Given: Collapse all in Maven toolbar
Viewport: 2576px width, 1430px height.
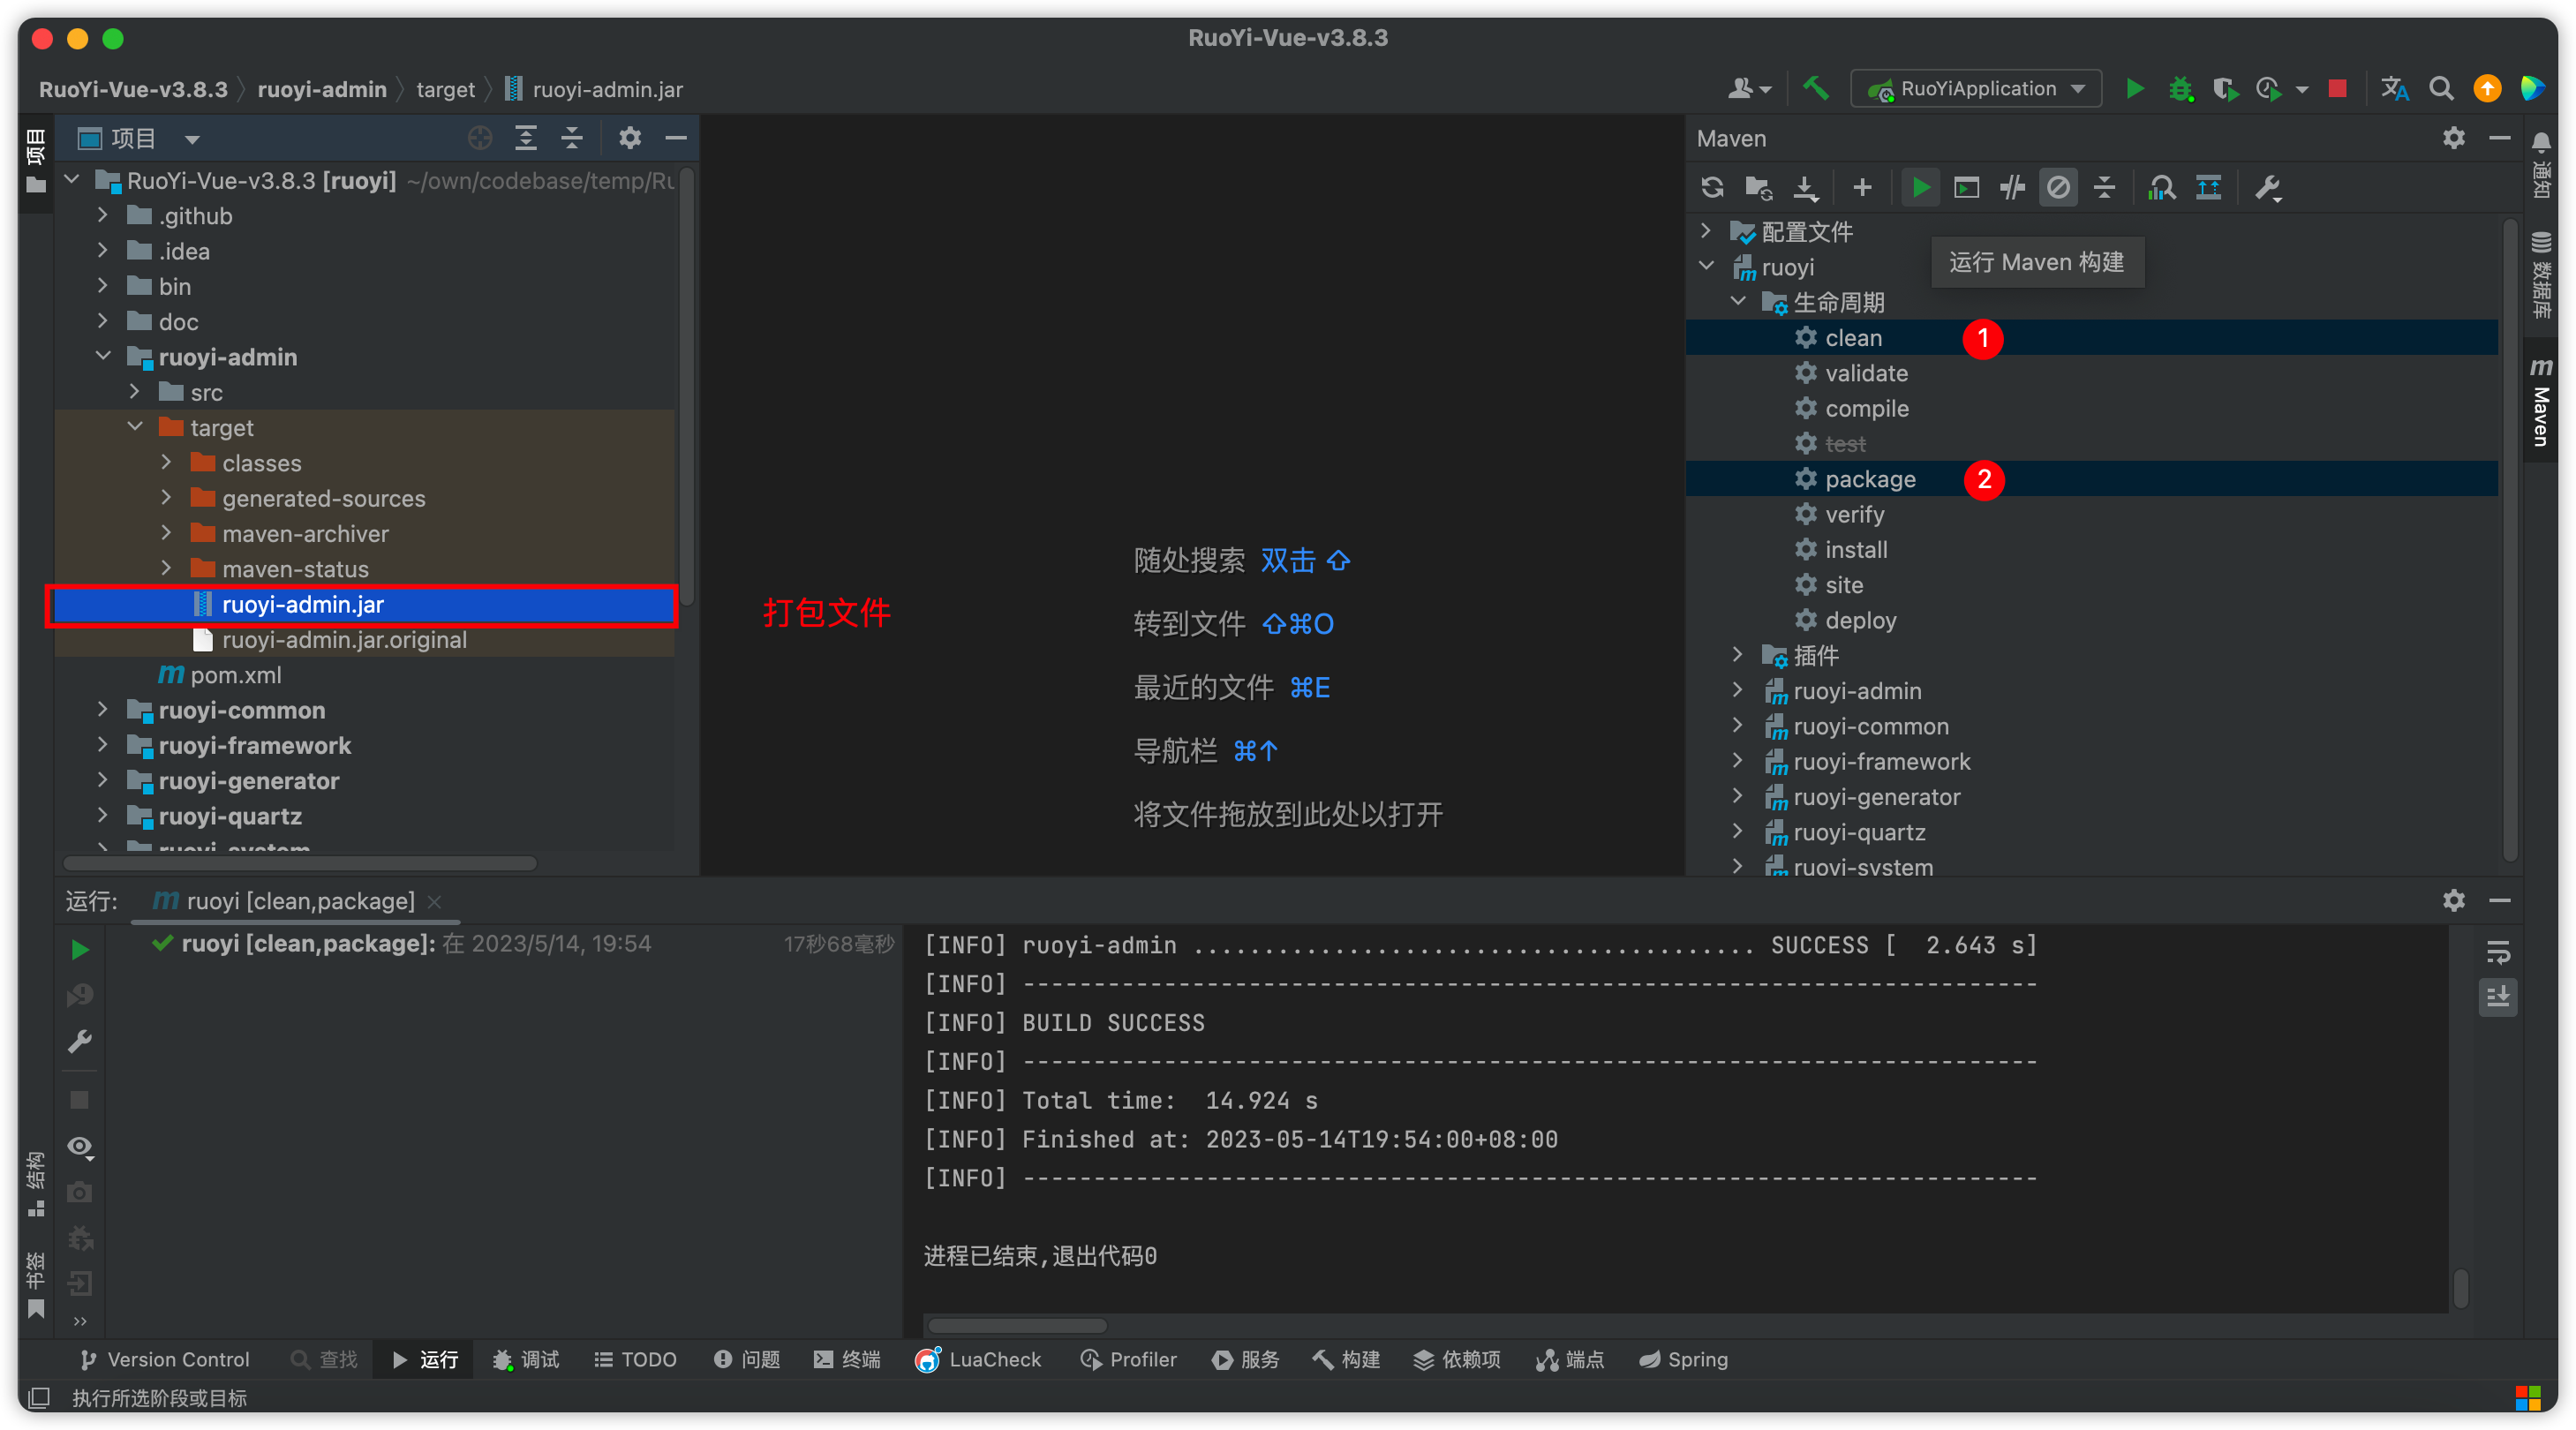Looking at the screenshot, I should pyautogui.click(x=2104, y=187).
